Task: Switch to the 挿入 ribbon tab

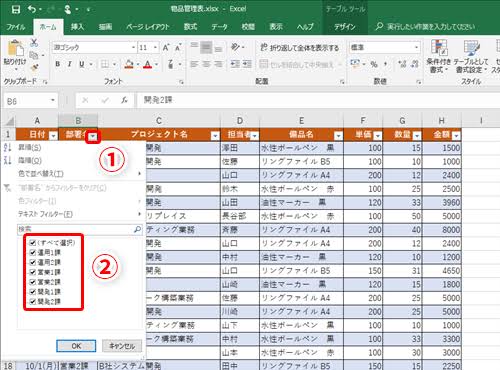Action: tap(77, 27)
